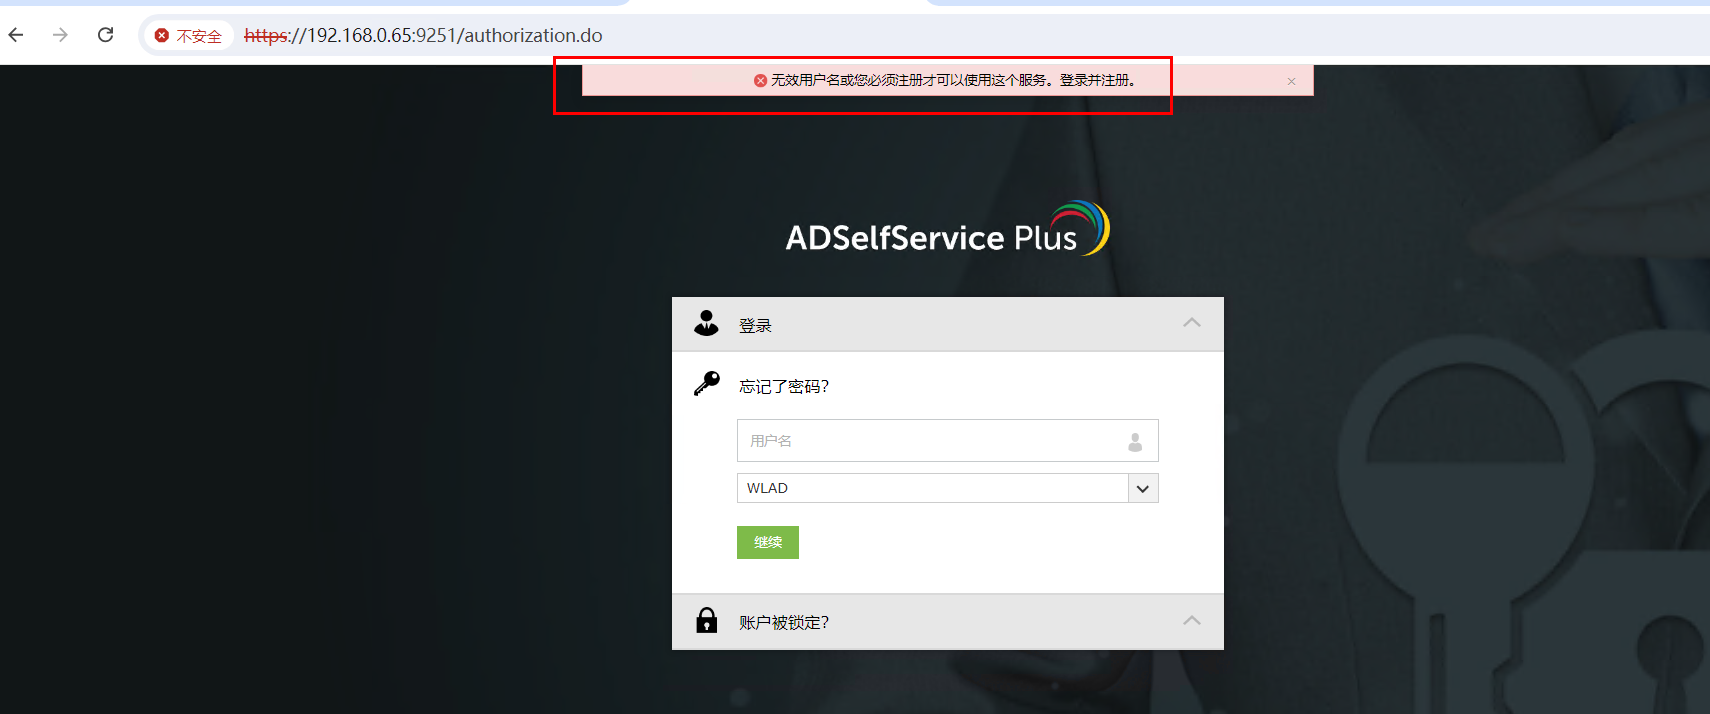Click the key icon beside 忘记了密码
Screen dimensions: 1710x714
(707, 384)
